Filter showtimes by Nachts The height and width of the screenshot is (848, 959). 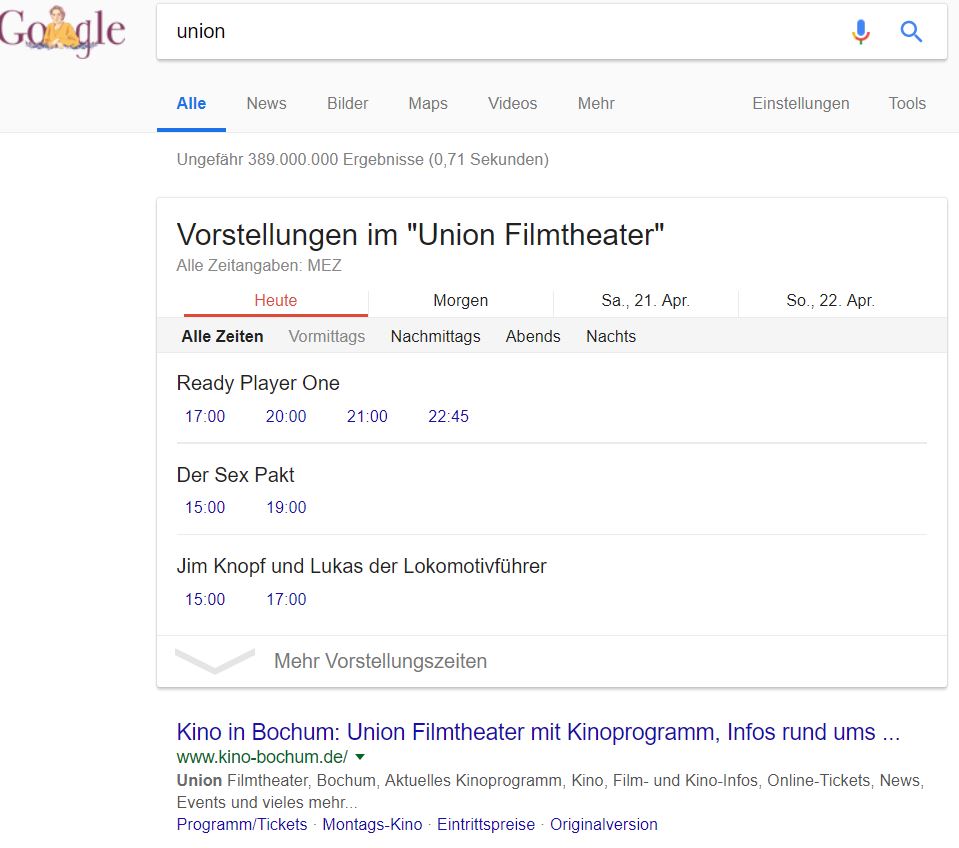point(611,336)
